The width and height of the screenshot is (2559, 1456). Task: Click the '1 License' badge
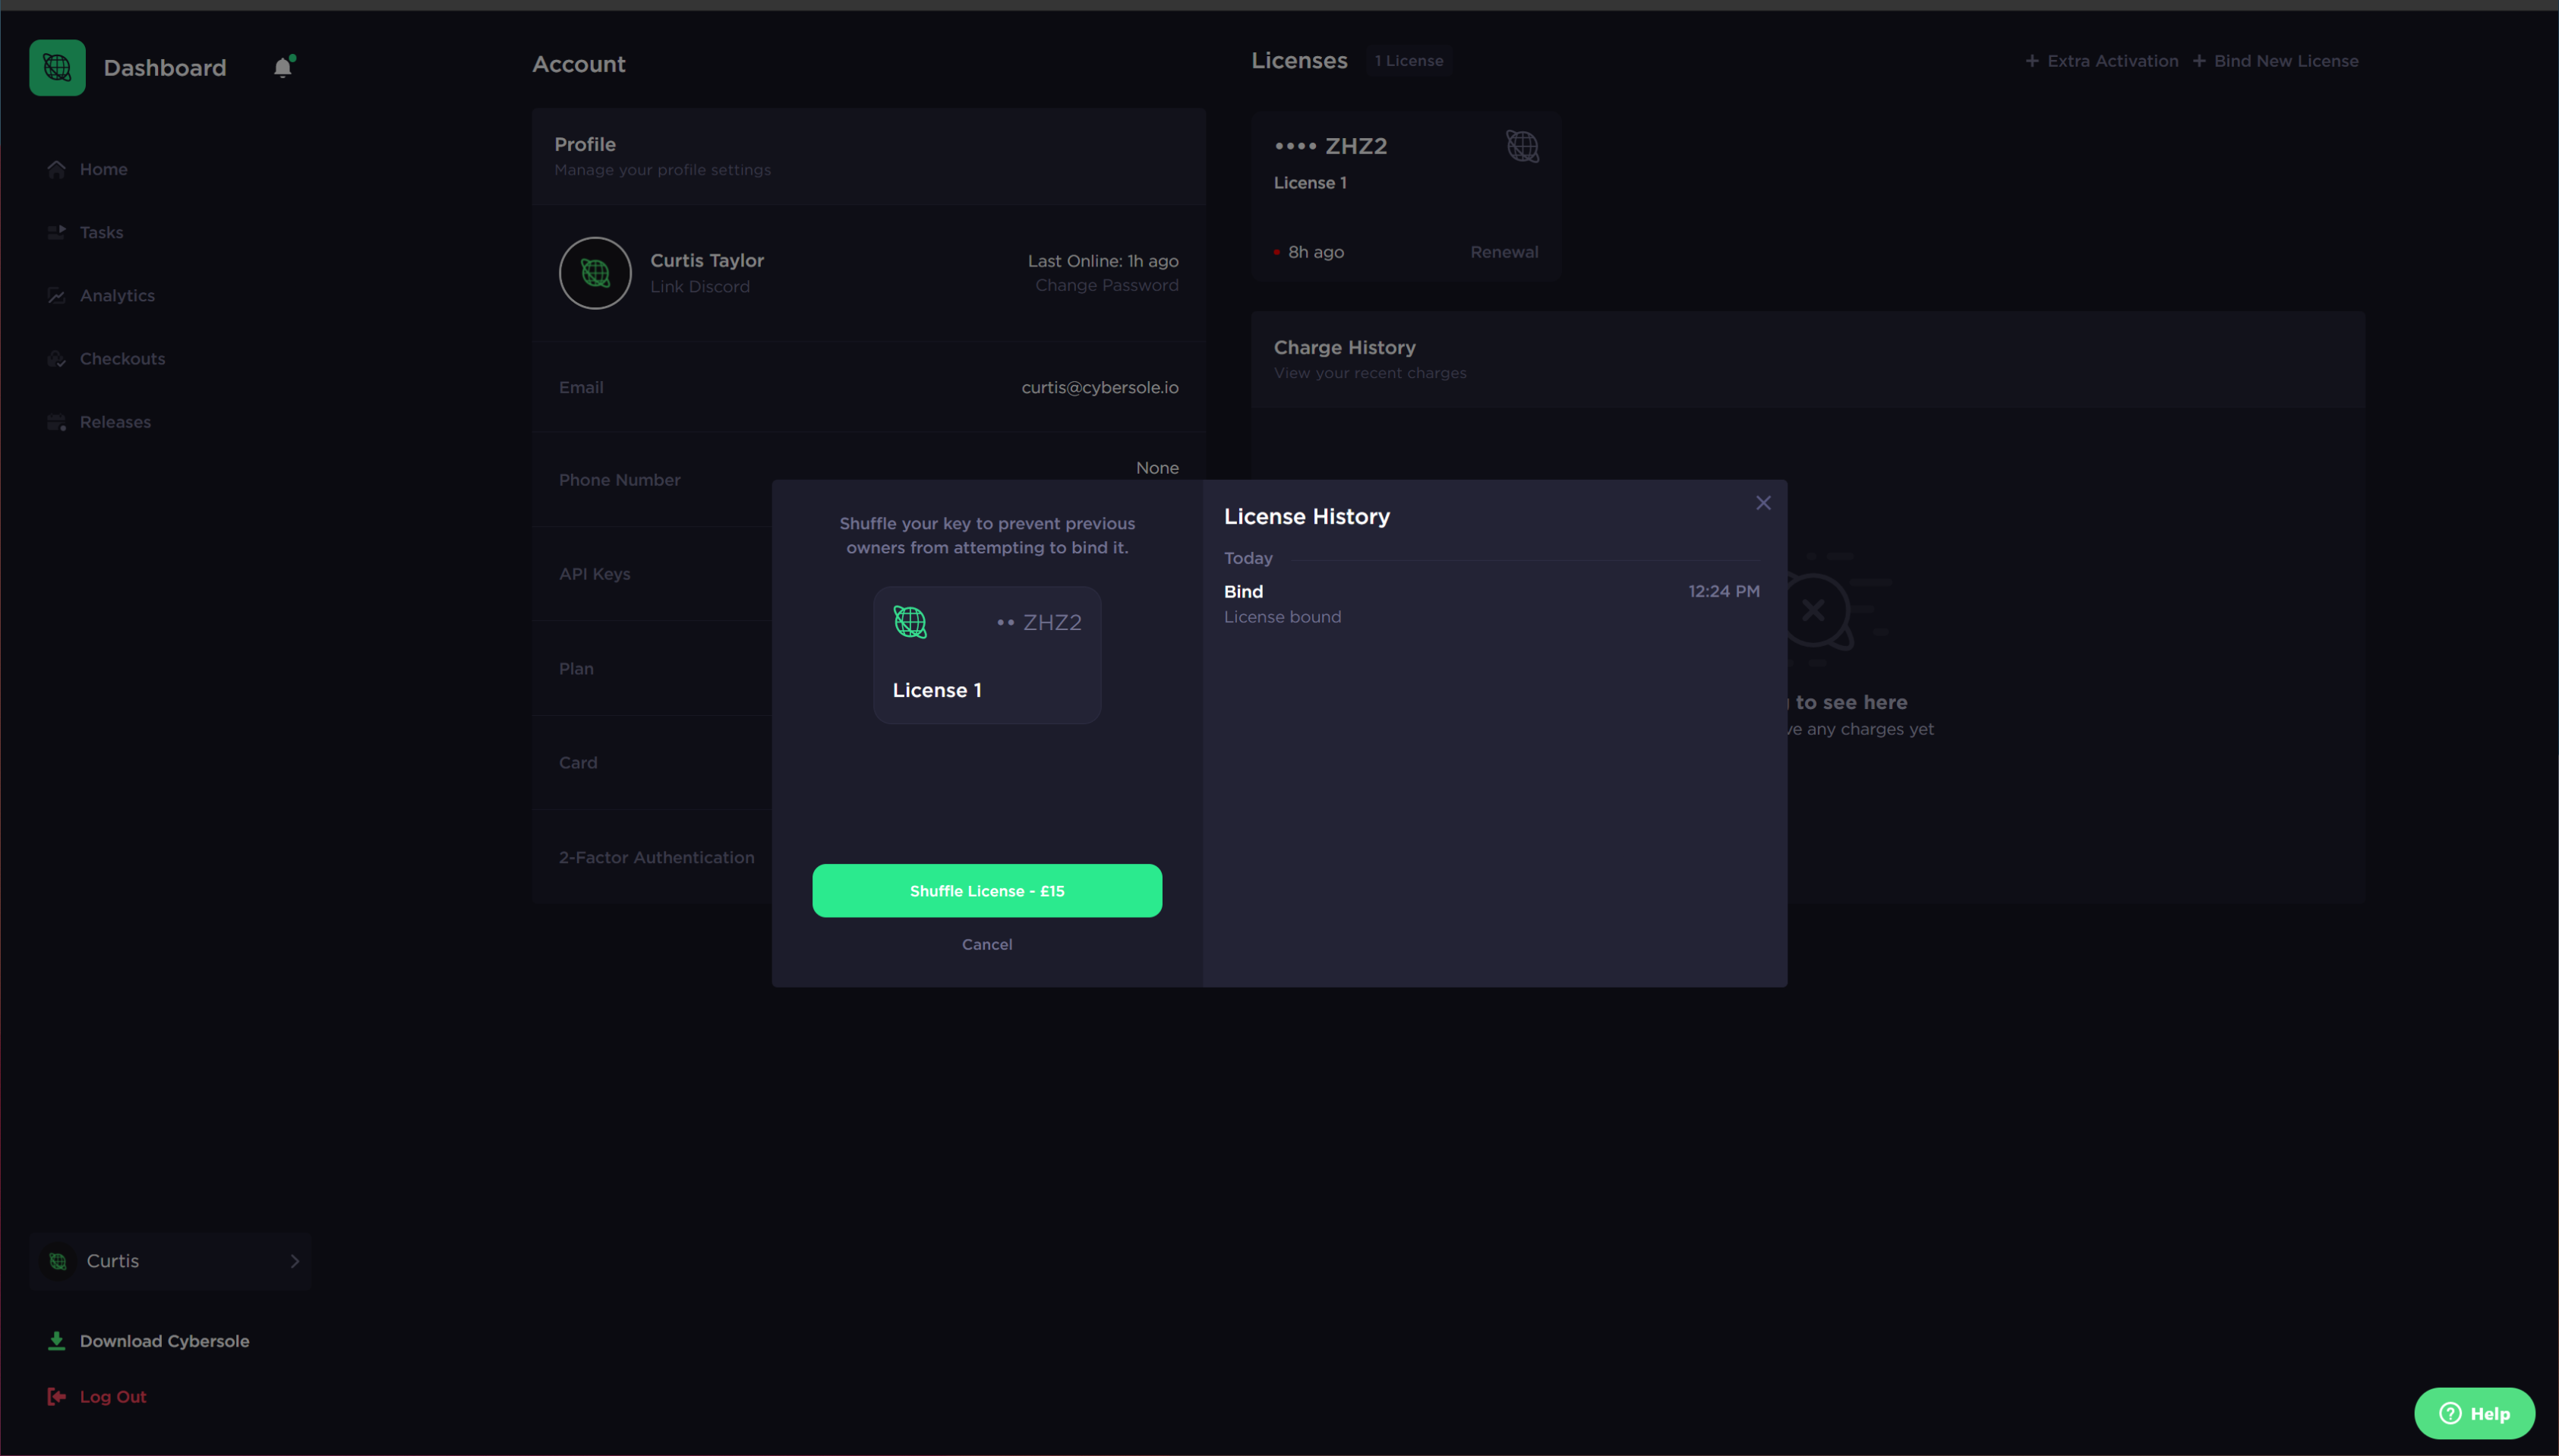coord(1409,61)
